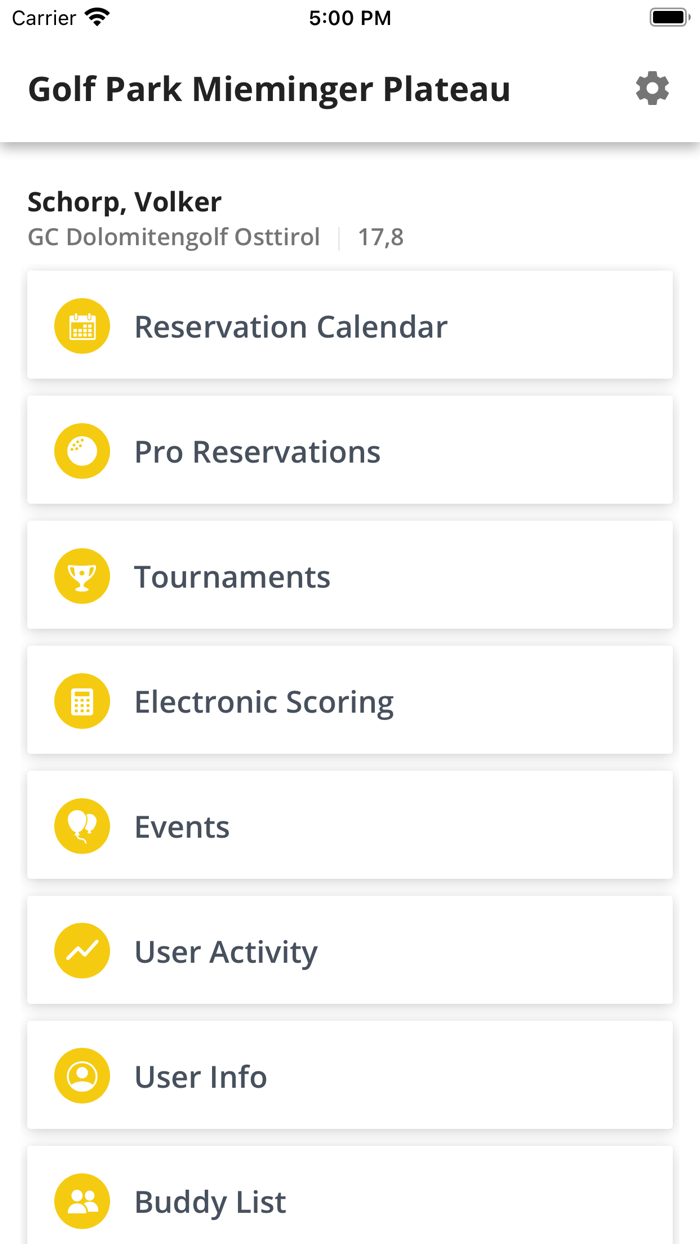Tap the yellow calendar icon
The width and height of the screenshot is (700, 1244).
click(82, 326)
